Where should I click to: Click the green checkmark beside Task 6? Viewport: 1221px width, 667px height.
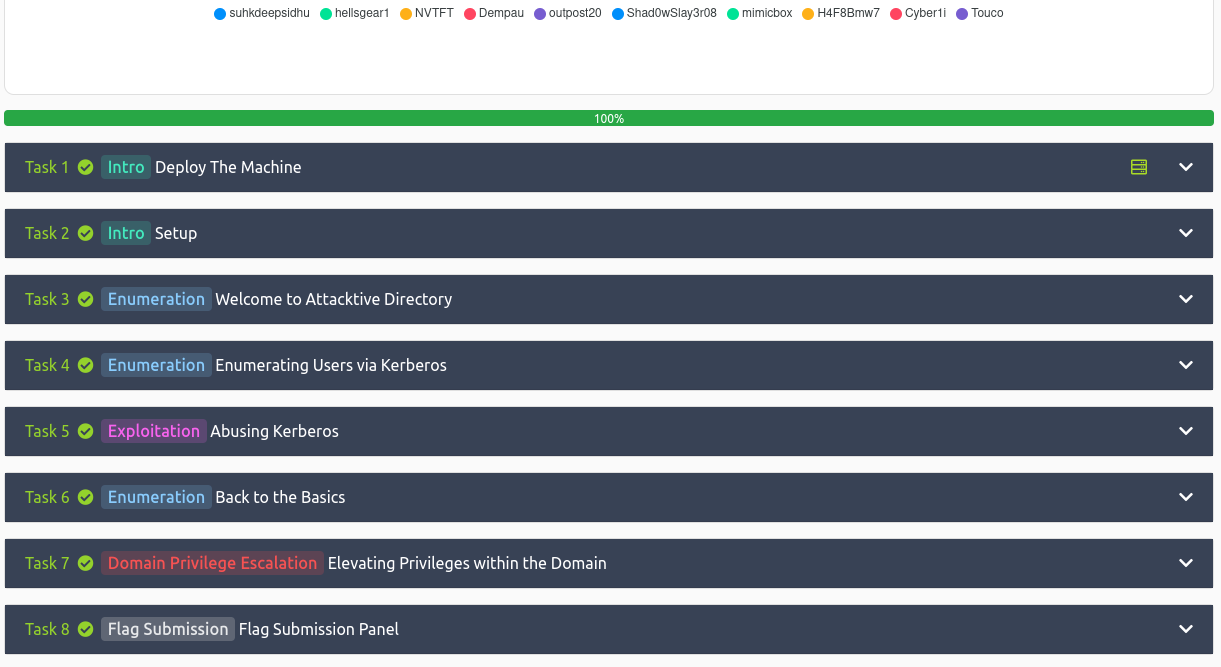point(86,497)
